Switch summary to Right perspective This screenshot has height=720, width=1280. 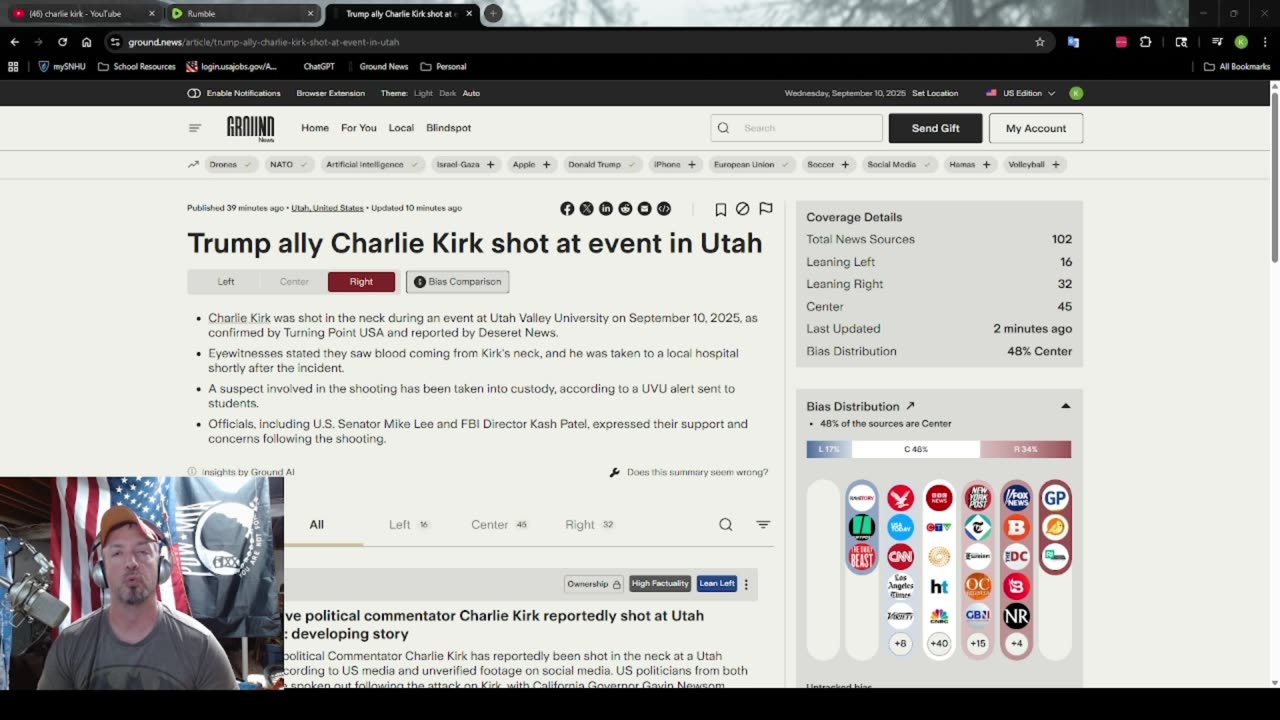pos(361,282)
